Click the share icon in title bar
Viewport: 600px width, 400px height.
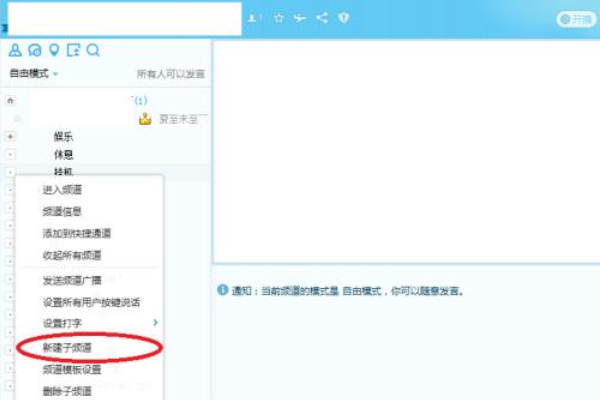[321, 18]
